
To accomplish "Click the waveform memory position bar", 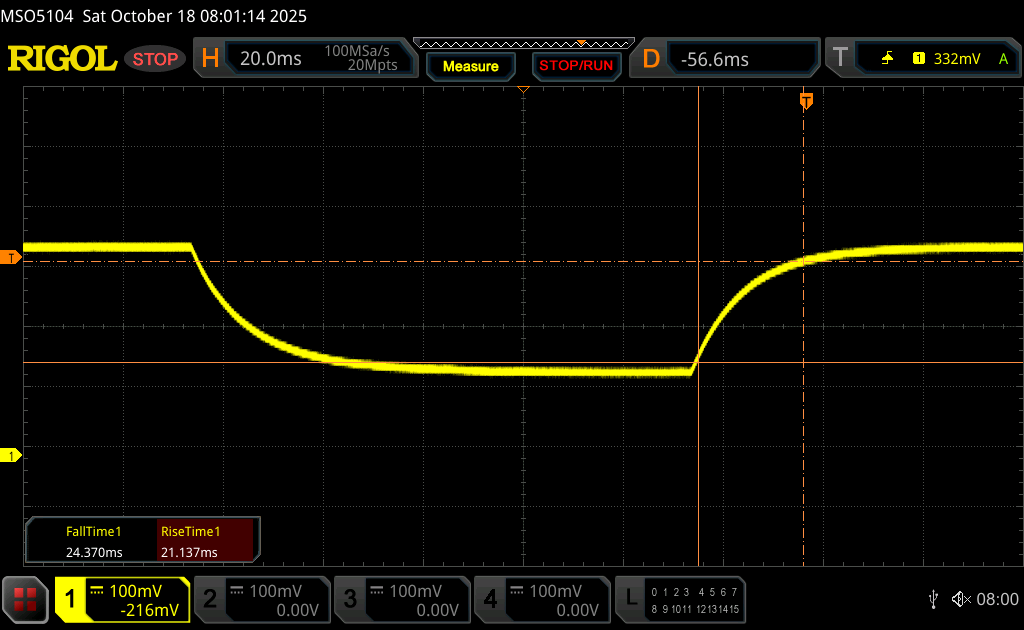I will [x=523, y=43].
